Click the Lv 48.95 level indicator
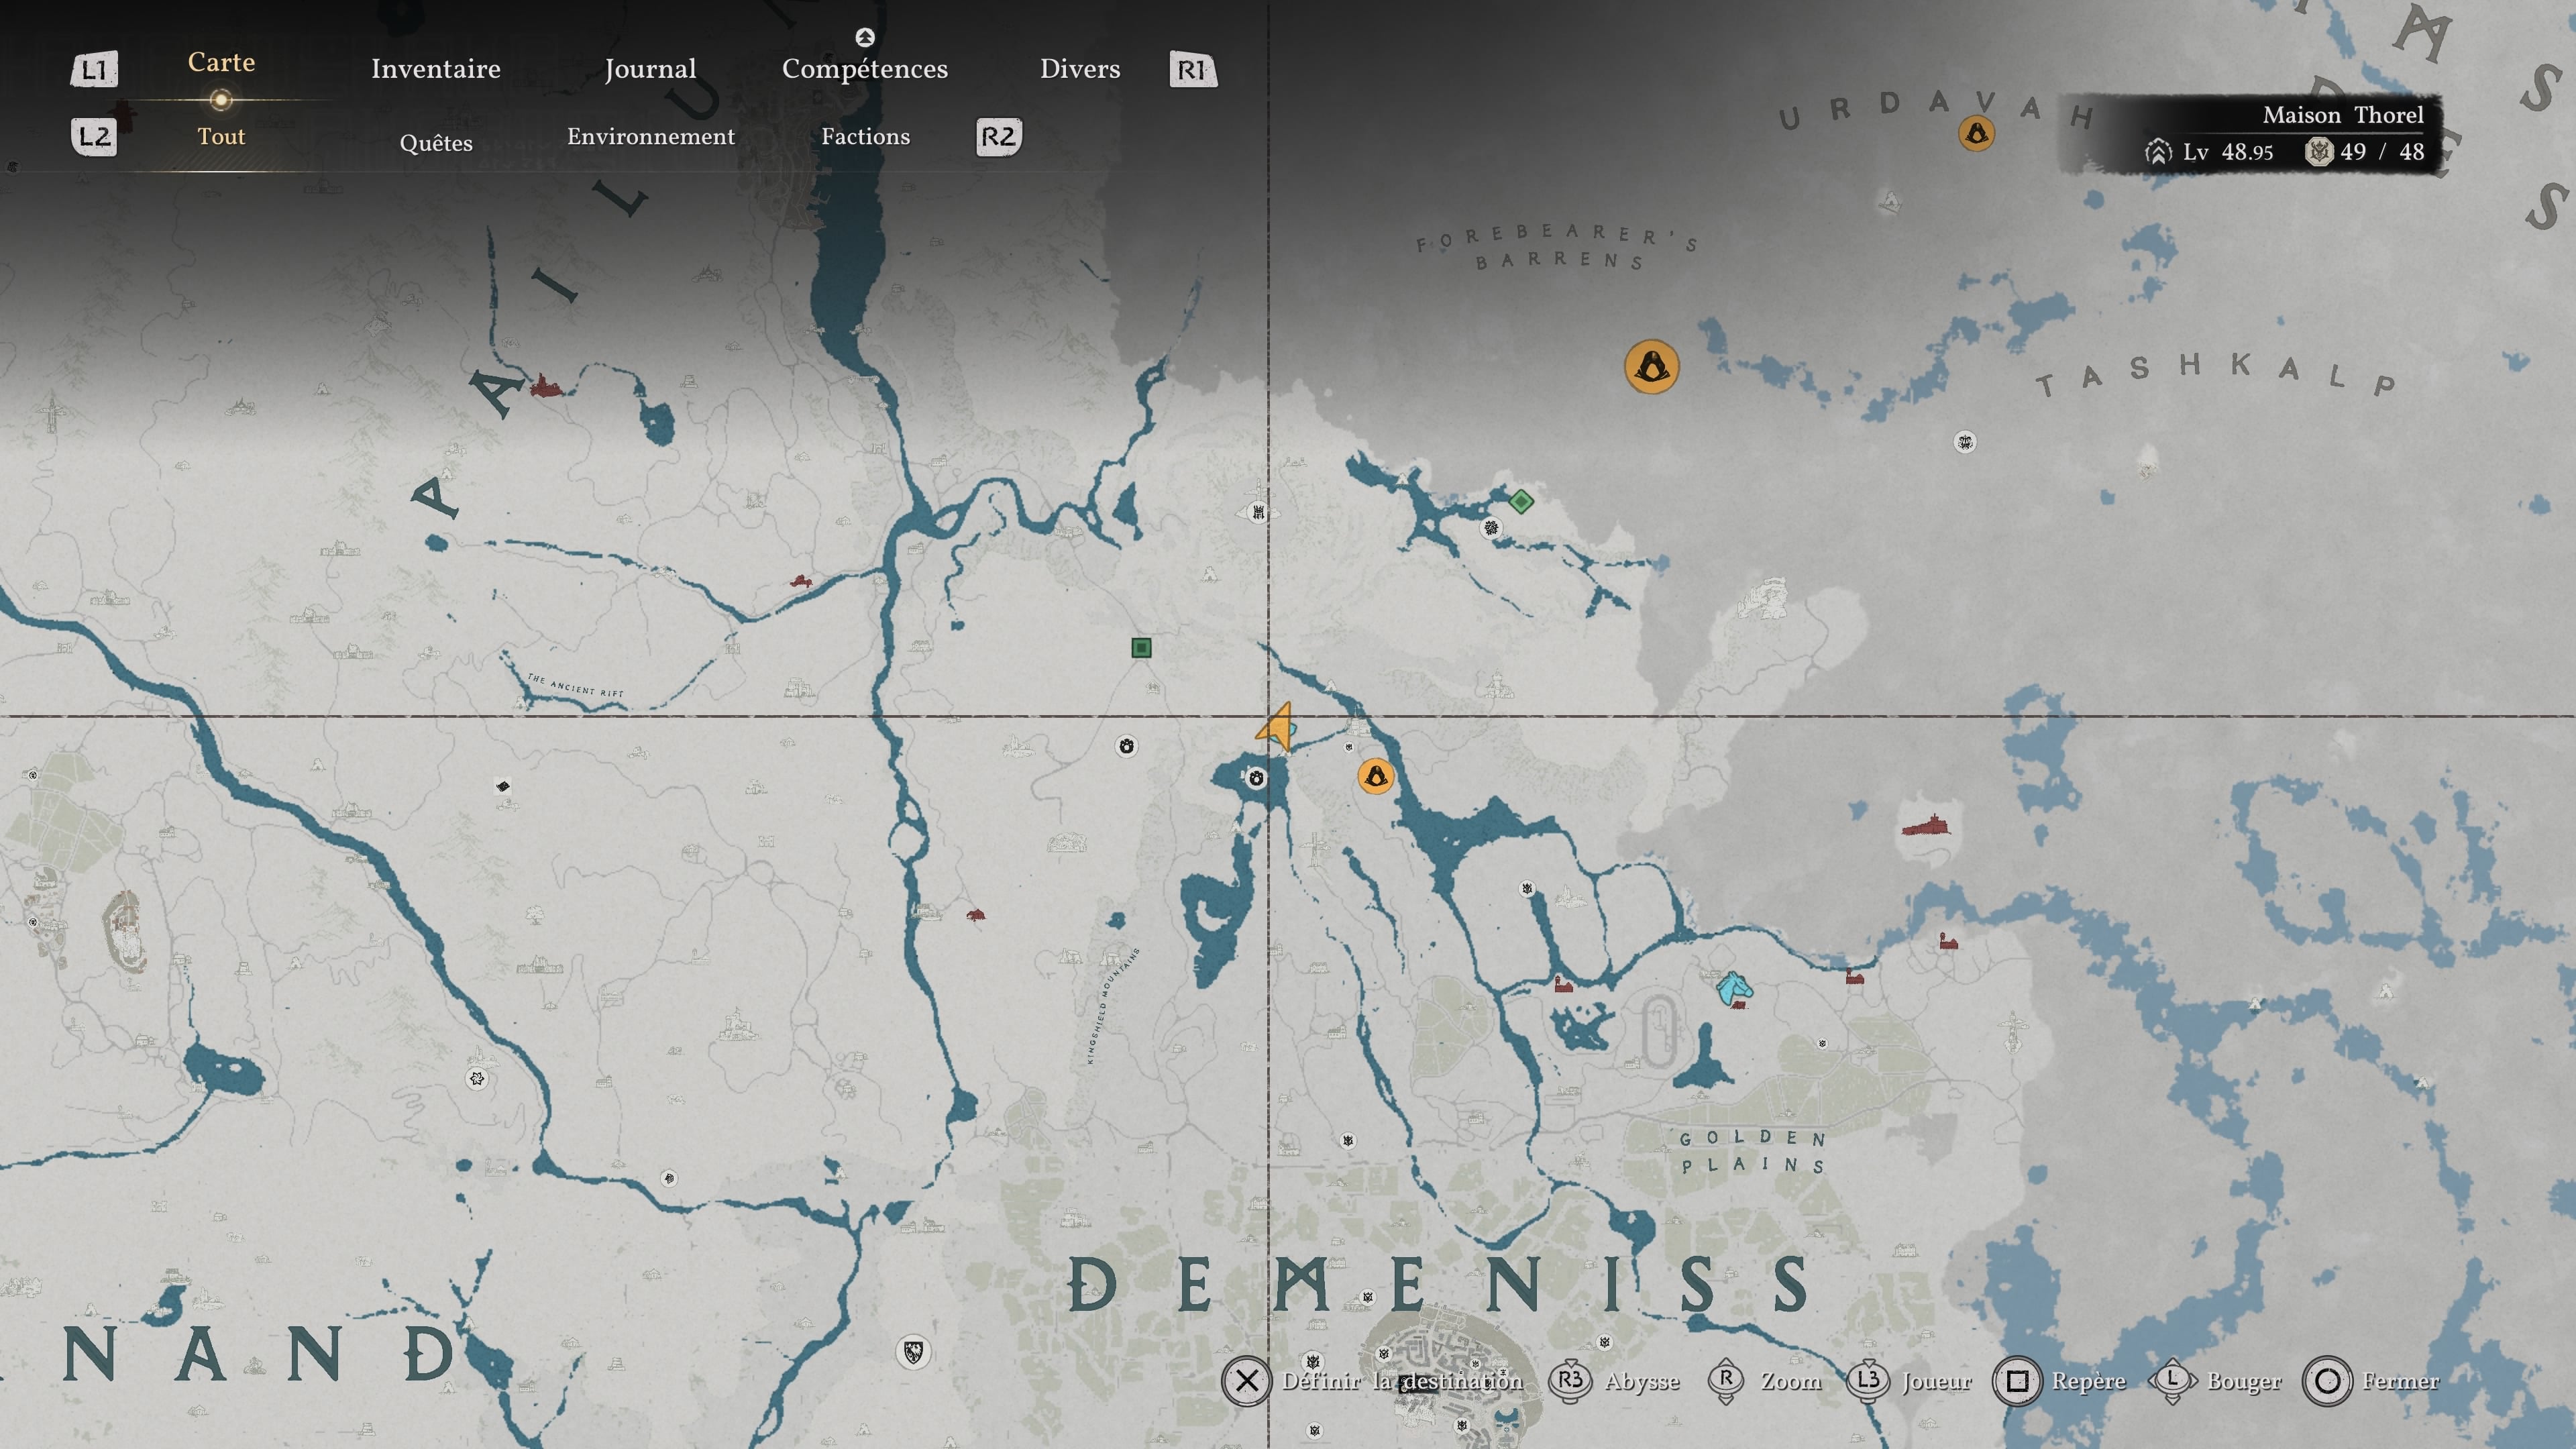Image resolution: width=2576 pixels, height=1449 pixels. [x=2210, y=152]
